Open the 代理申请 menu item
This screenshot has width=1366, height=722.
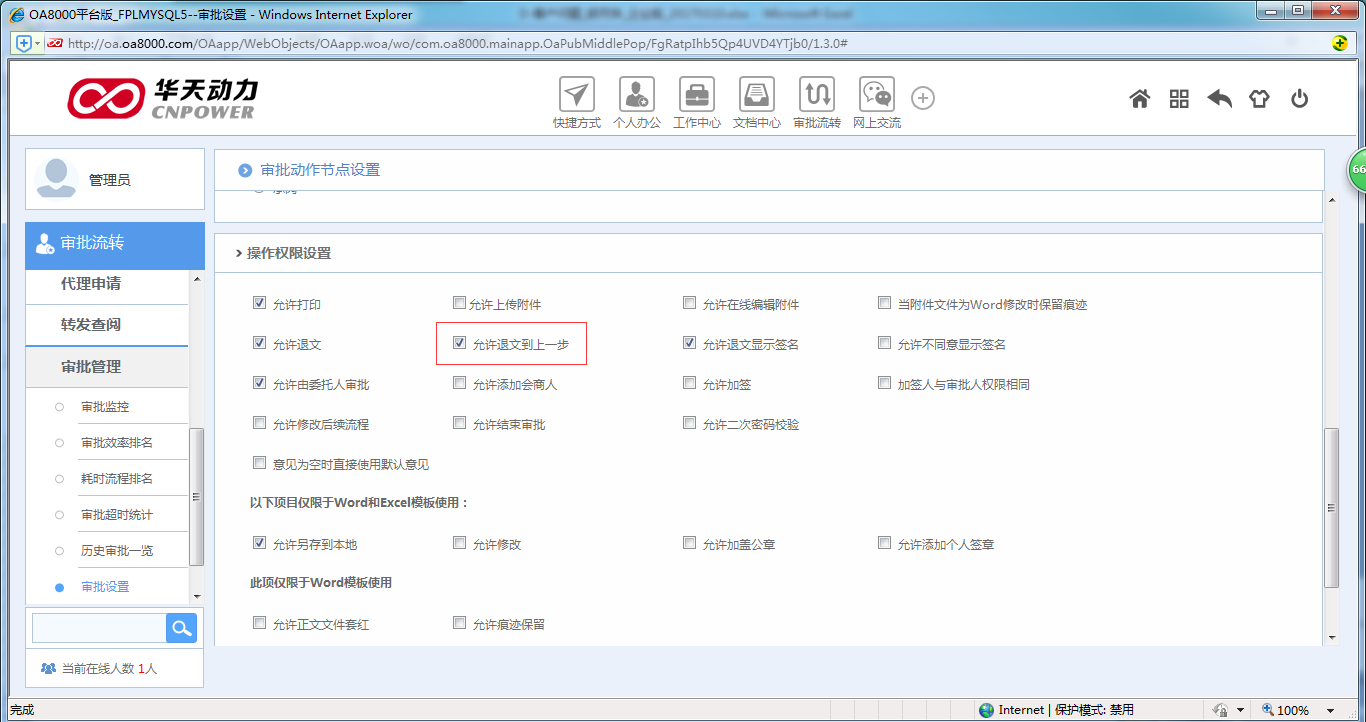click(x=91, y=284)
